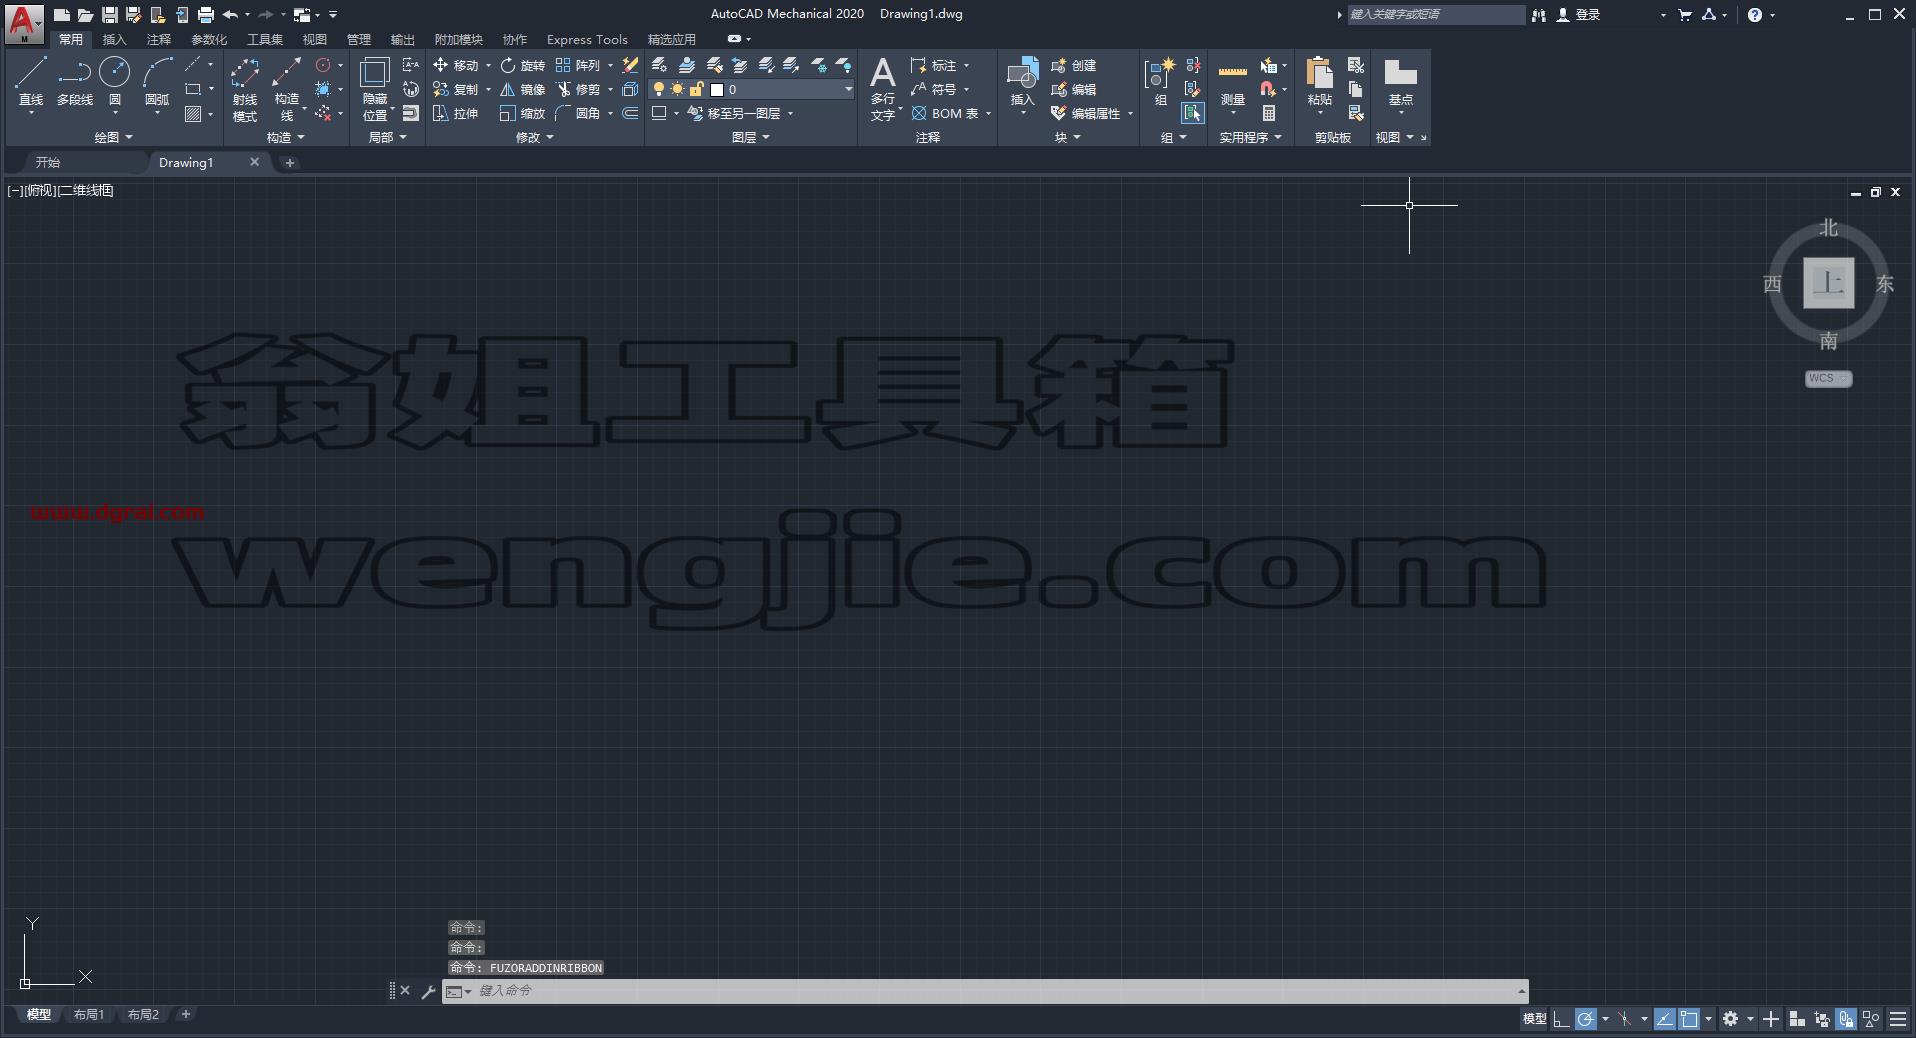Screen dimensions: 1916x1038
Task: Open the layer 0 dropdown list
Action: [x=848, y=89]
